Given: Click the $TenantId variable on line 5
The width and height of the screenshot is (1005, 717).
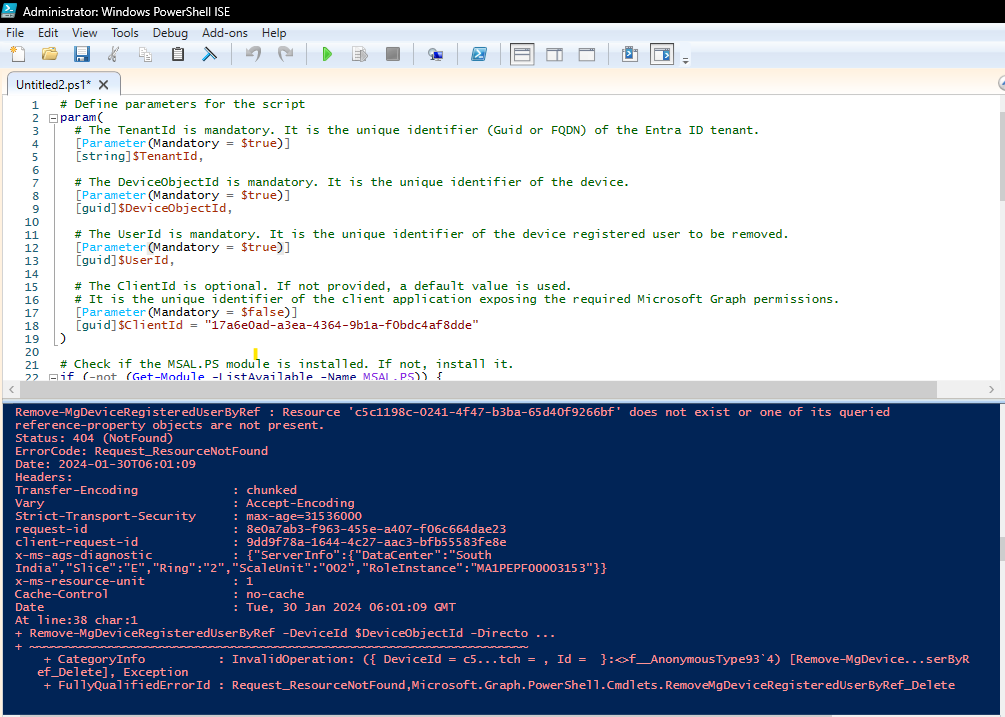Looking at the screenshot, I should pos(167,156).
